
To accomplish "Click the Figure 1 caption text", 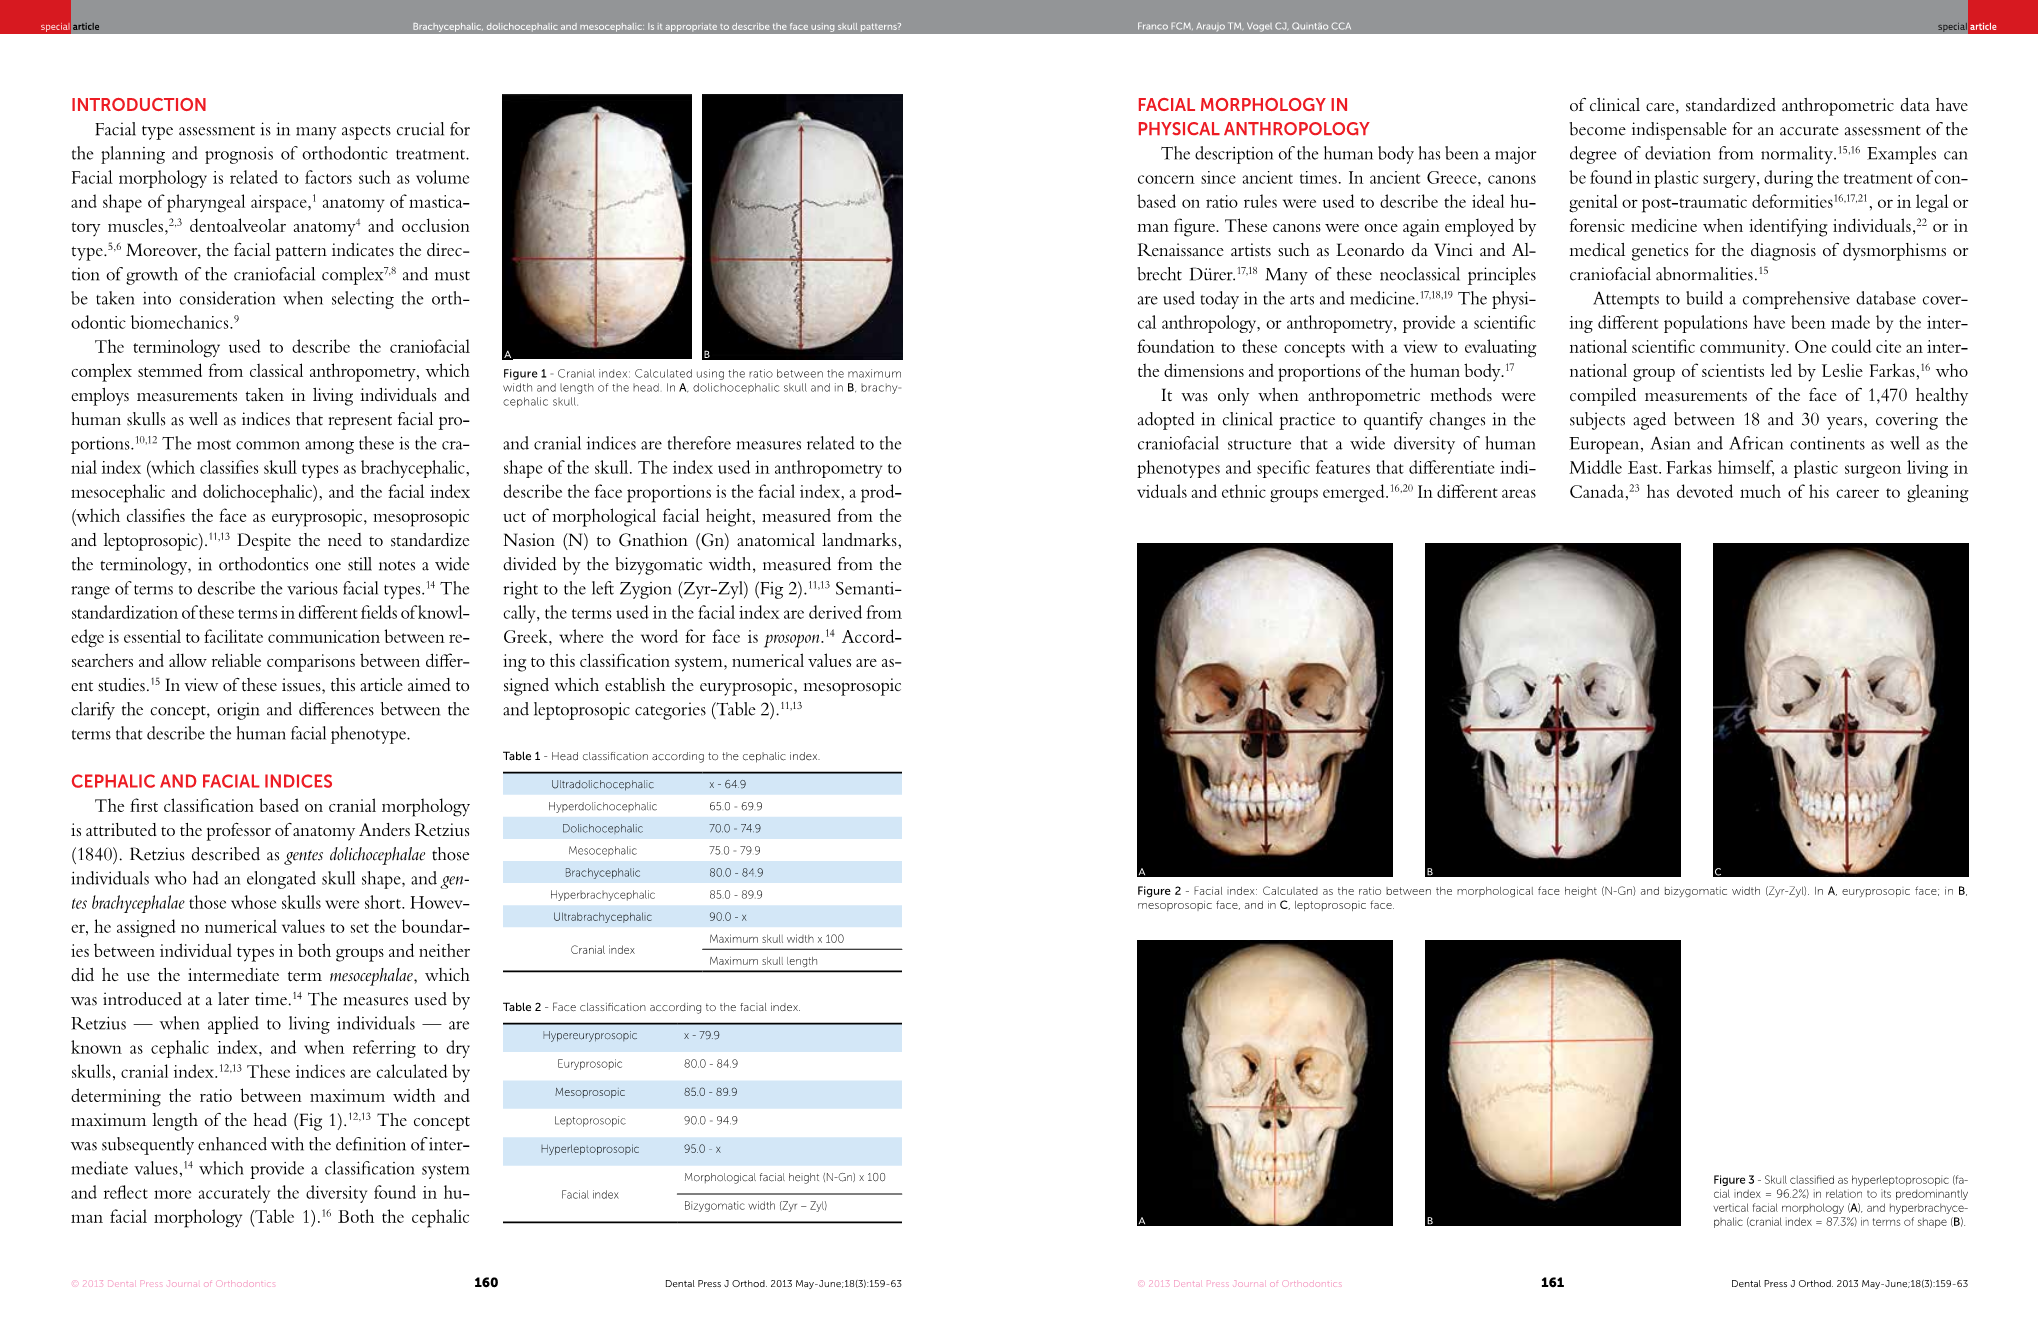I will tap(702, 387).
